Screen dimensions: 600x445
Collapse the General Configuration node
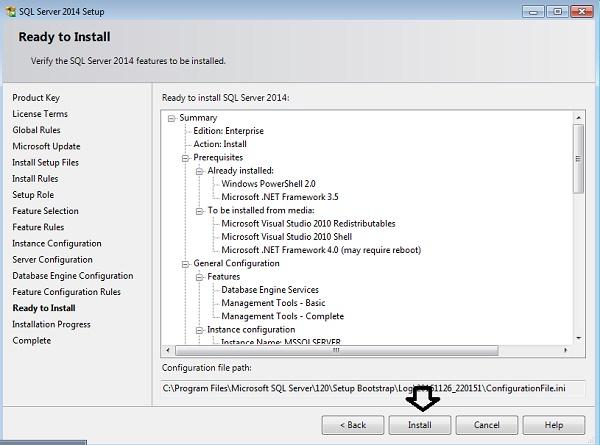185,264
